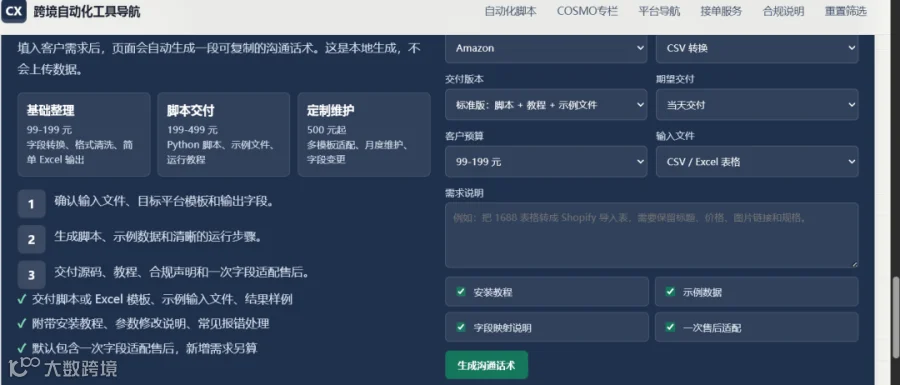Click the numbered step 3 badge
Viewport: 900px width, 385px height.
pos(32,275)
